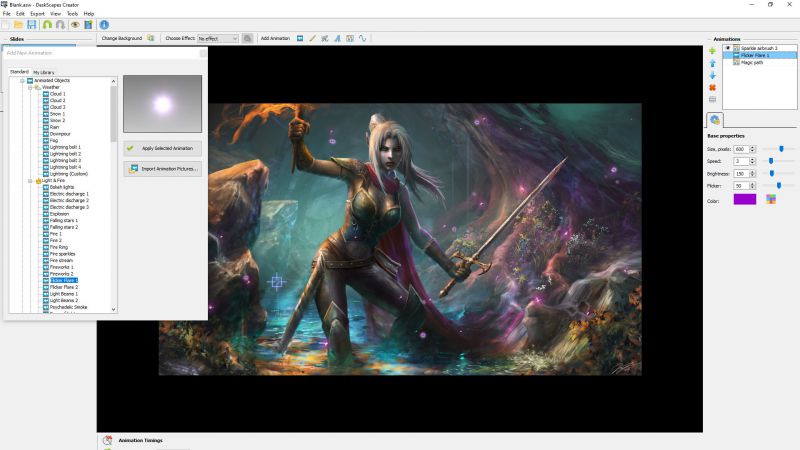Click the blue info icon
The image size is (800, 450).
tap(104, 24)
